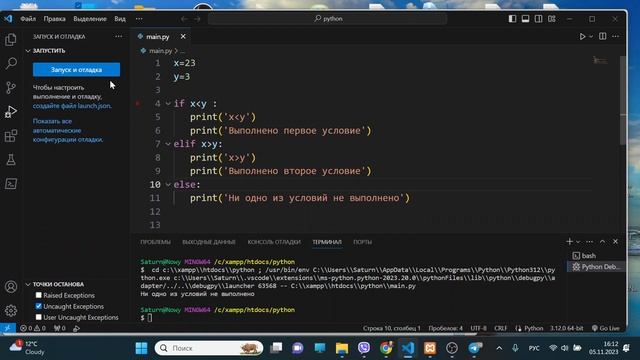Close the terminal panel

pyautogui.click(x=616, y=242)
